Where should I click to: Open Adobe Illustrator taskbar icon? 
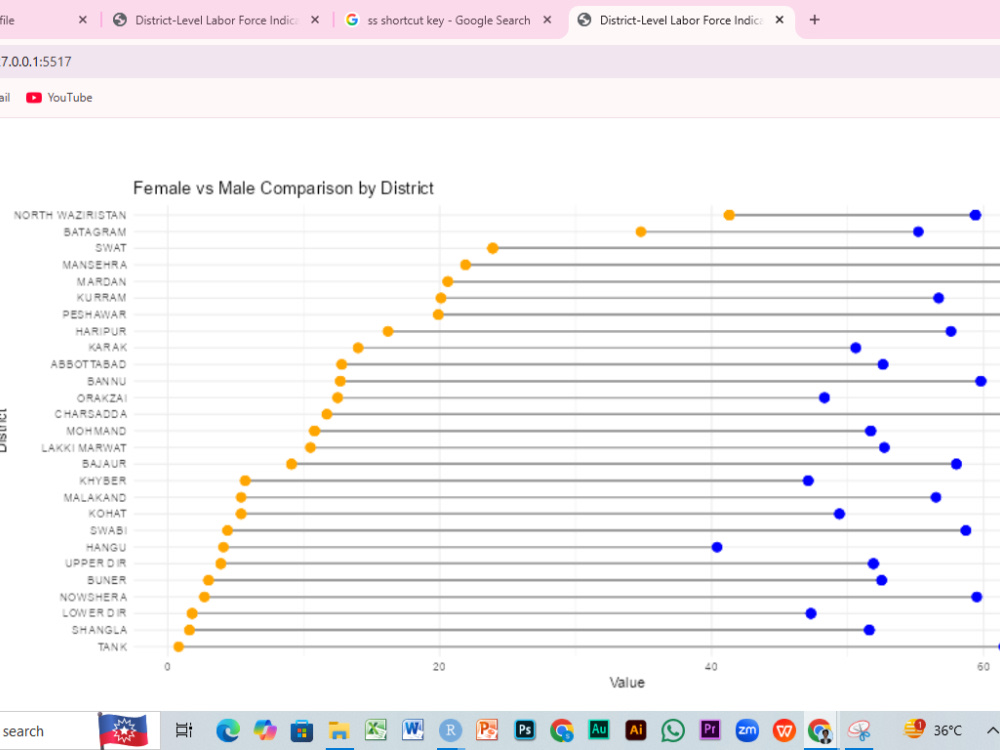[636, 730]
